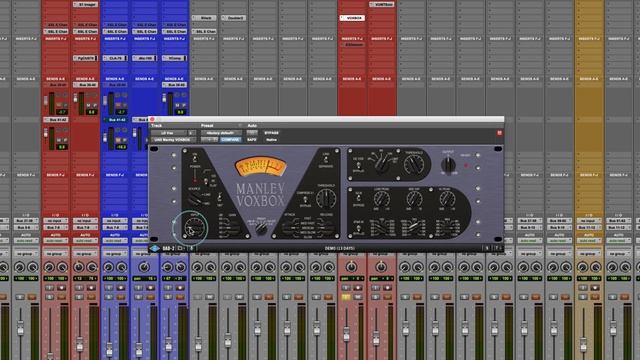Click the volume fader on gold track

[583, 344]
